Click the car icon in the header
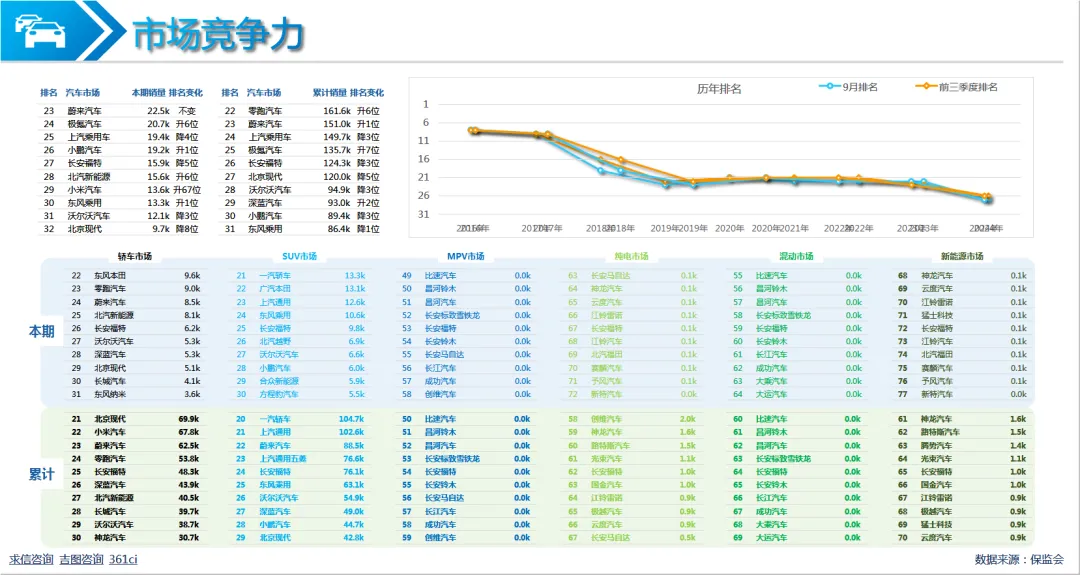This screenshot has height=575, width=1080. pos(40,32)
